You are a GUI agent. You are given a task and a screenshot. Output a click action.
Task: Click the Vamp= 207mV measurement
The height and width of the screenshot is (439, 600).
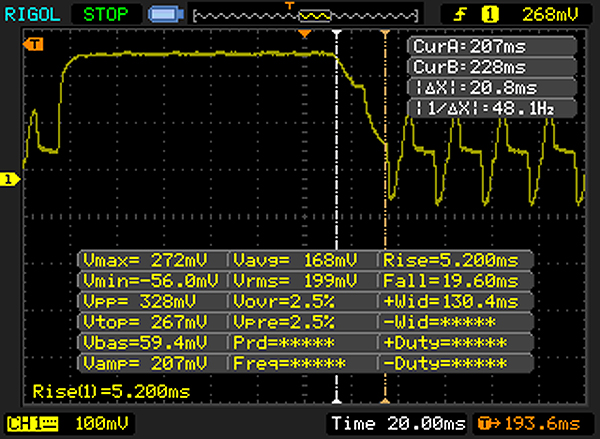click(153, 363)
